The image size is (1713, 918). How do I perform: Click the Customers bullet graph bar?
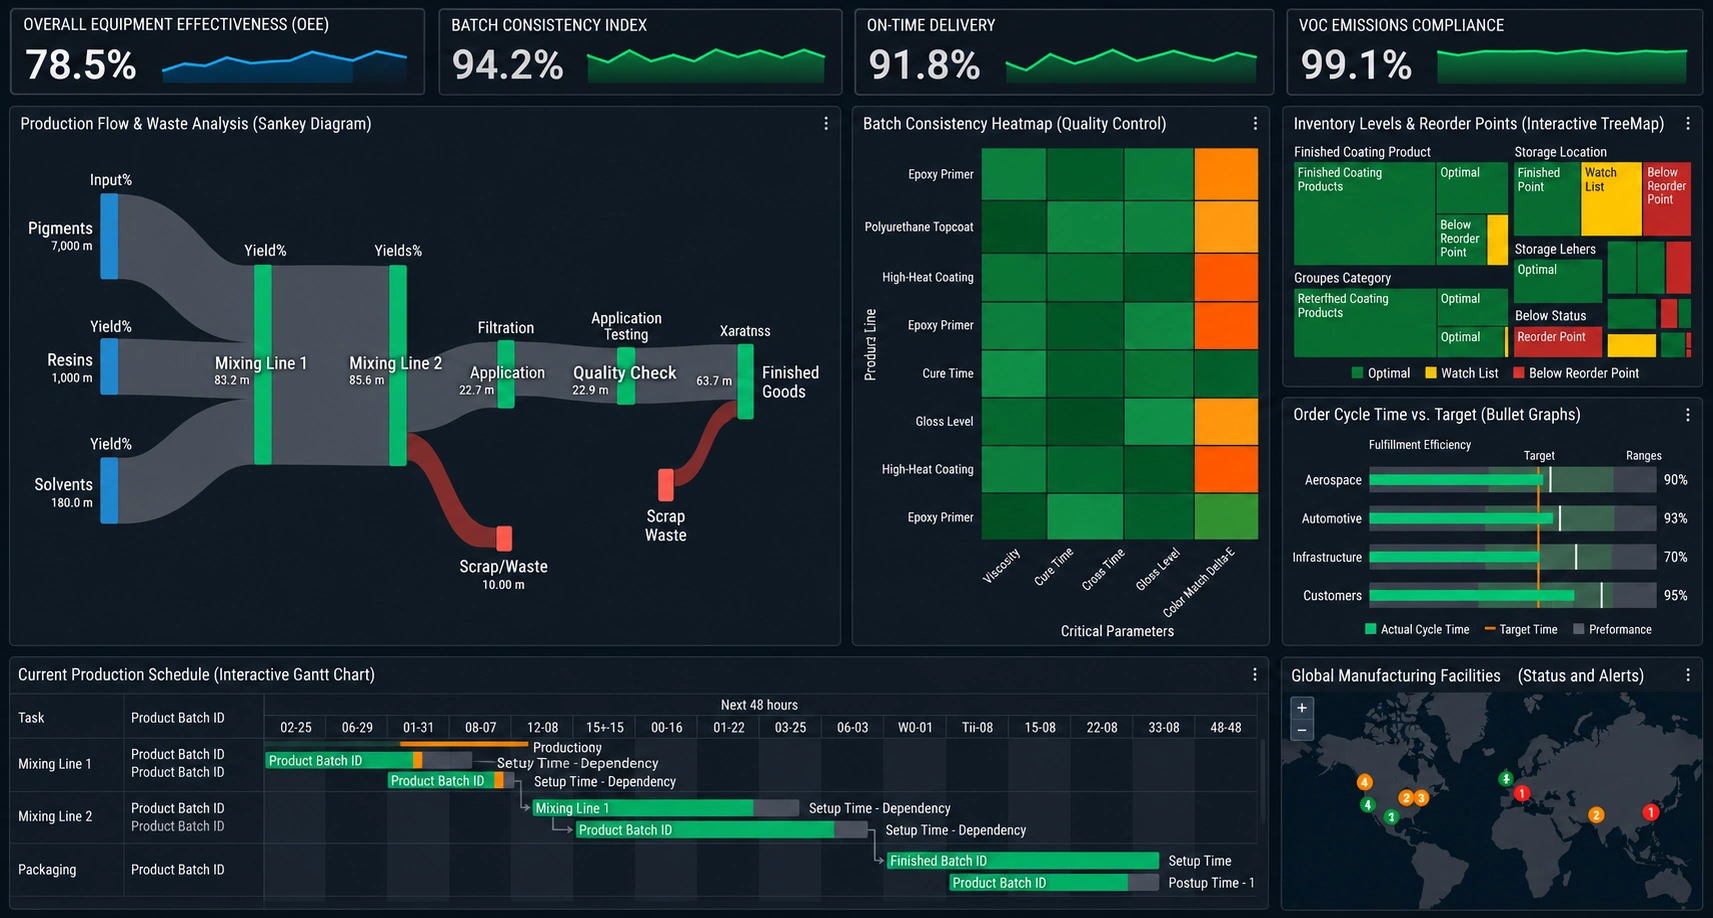pyautogui.click(x=1512, y=595)
